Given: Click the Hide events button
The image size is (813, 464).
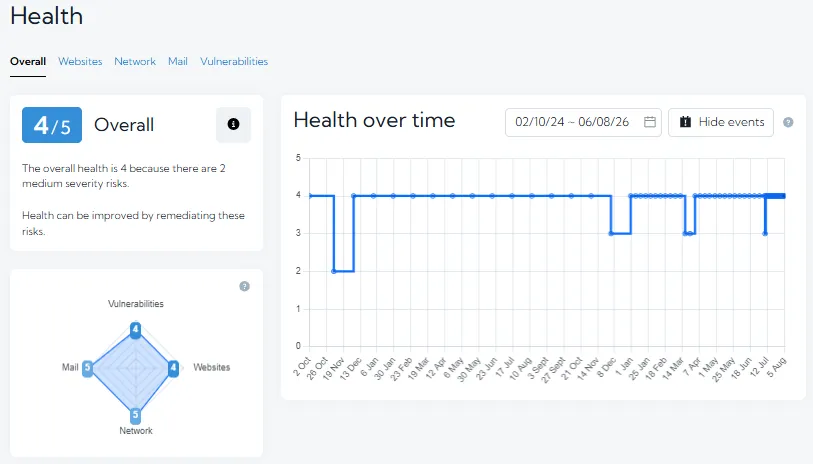Looking at the screenshot, I should (721, 122).
